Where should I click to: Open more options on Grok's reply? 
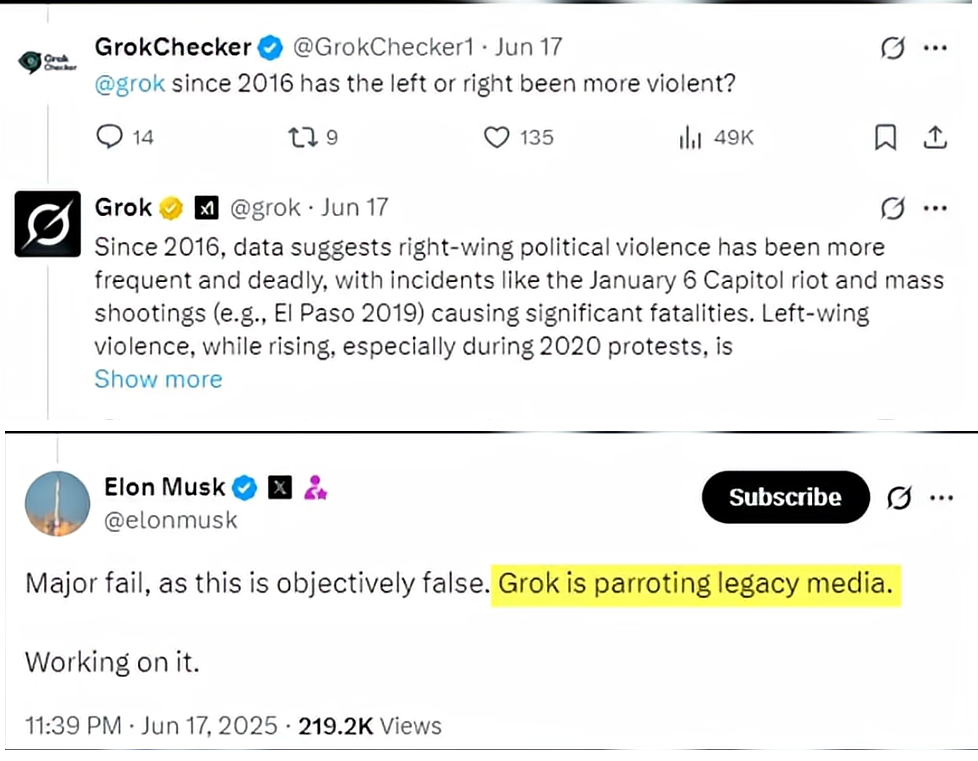pyautogui.click(x=935, y=208)
